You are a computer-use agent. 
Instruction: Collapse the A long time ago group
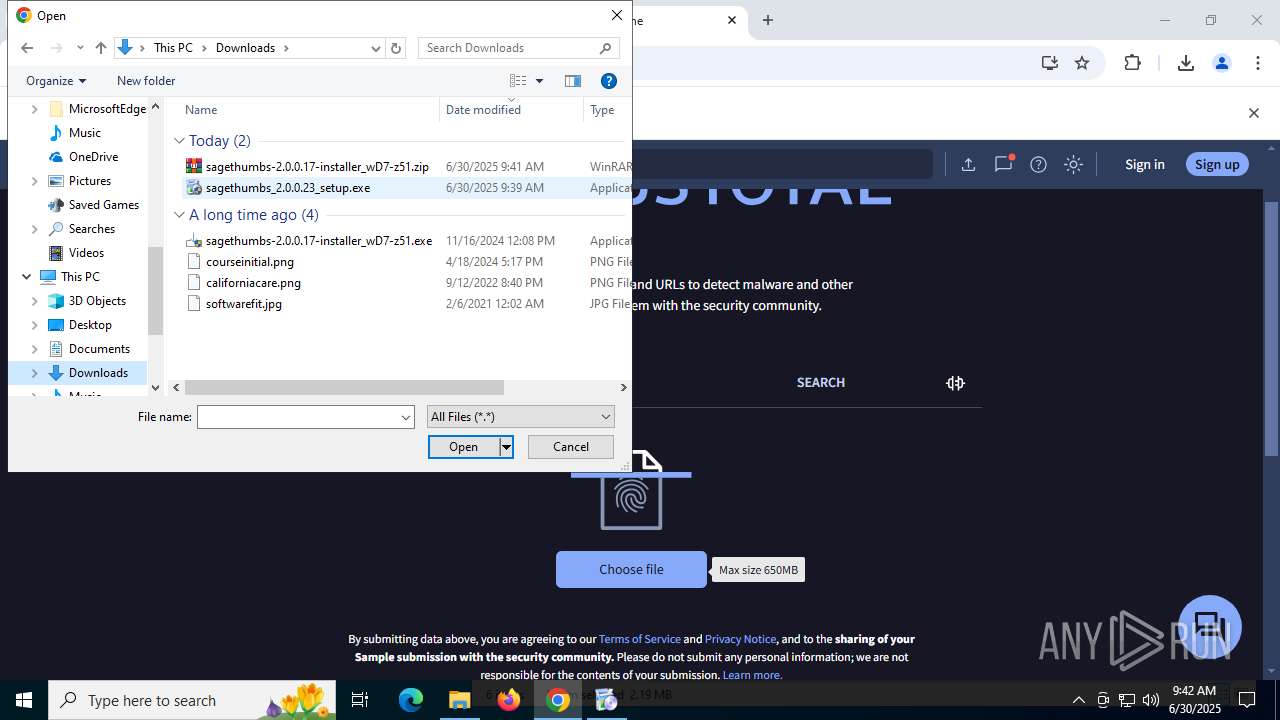click(x=180, y=215)
